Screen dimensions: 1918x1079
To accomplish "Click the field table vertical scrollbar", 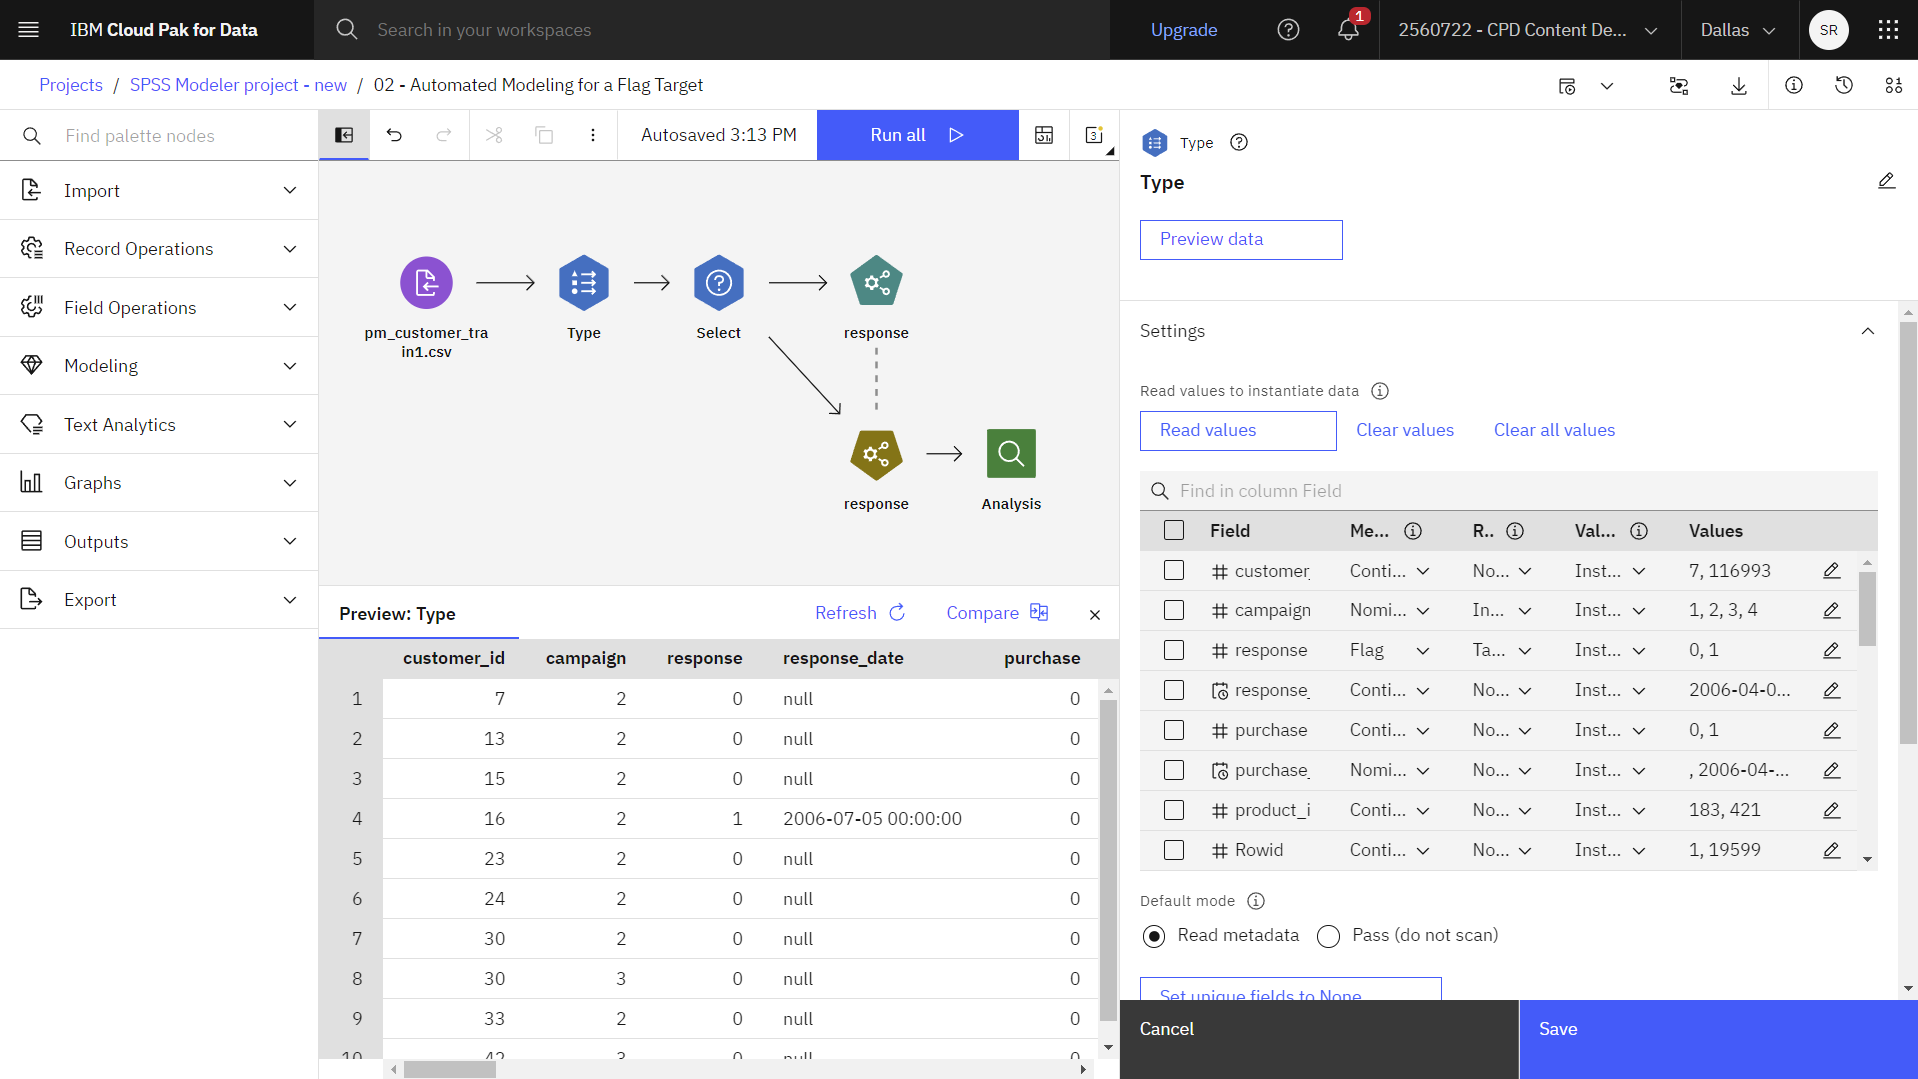I will (1866, 610).
